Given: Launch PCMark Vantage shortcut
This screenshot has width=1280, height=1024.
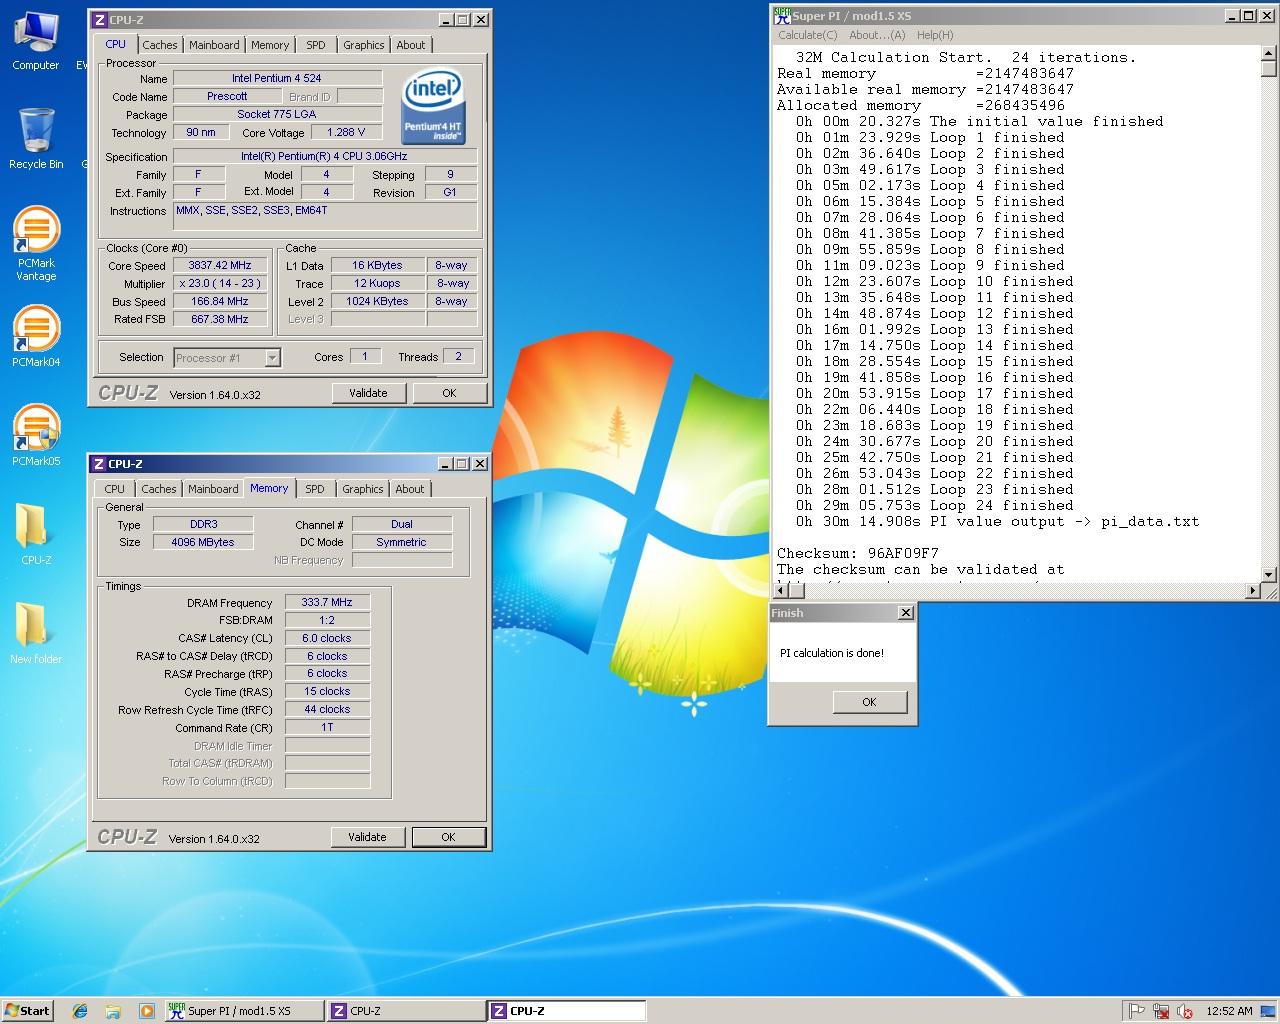Looking at the screenshot, I should (x=36, y=244).
